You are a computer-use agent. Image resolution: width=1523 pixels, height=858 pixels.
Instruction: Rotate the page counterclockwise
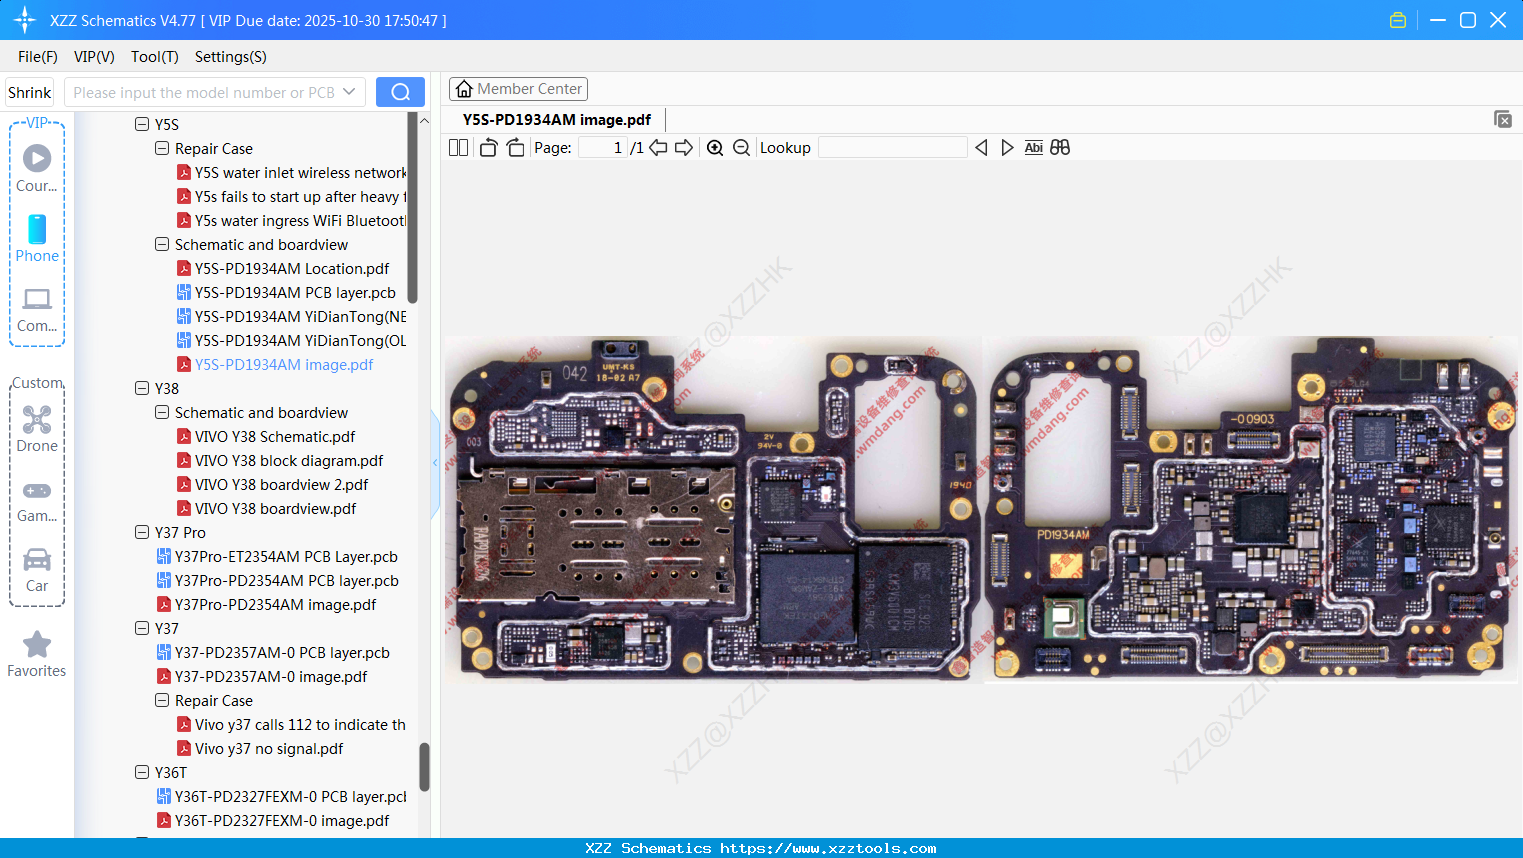(x=488, y=148)
